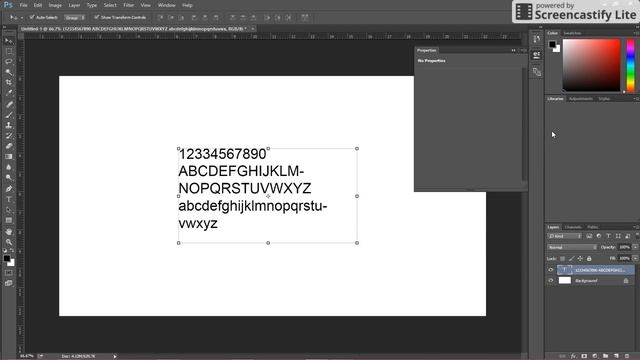Add a layer style with fx icon
This screenshot has width=640, height=360.
point(573,356)
